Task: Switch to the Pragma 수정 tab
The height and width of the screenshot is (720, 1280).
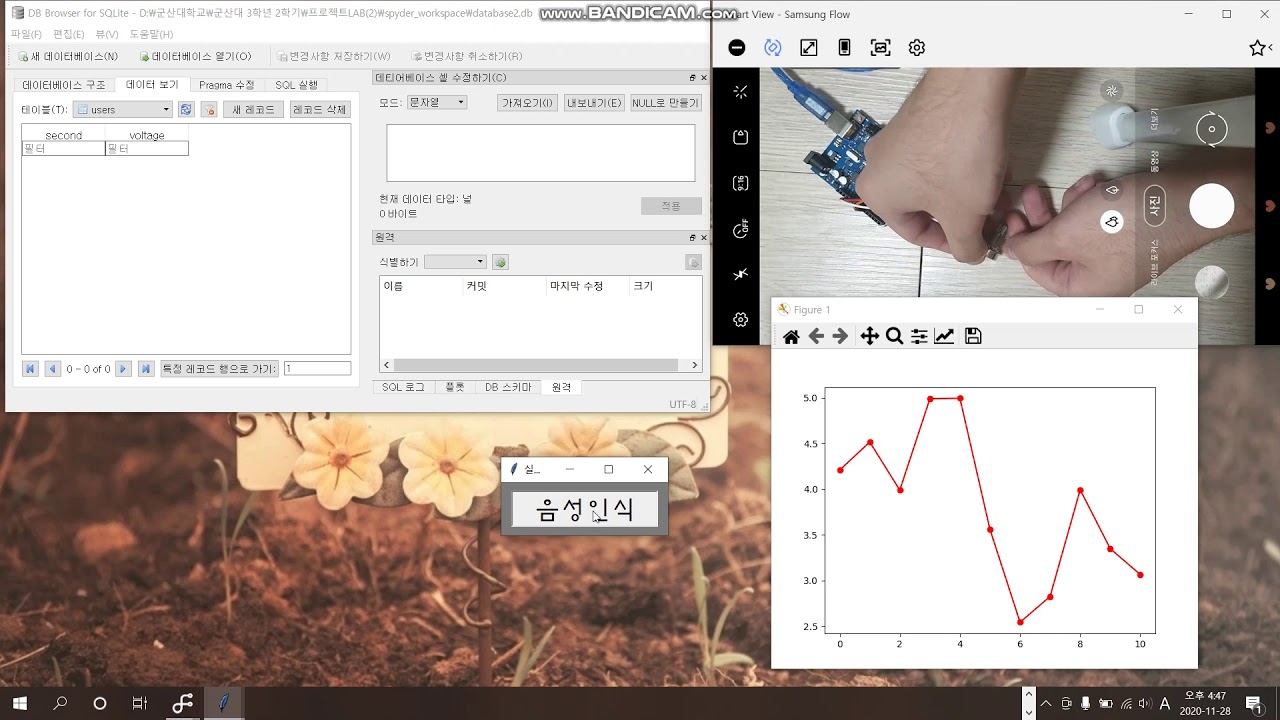Action: tap(227, 85)
